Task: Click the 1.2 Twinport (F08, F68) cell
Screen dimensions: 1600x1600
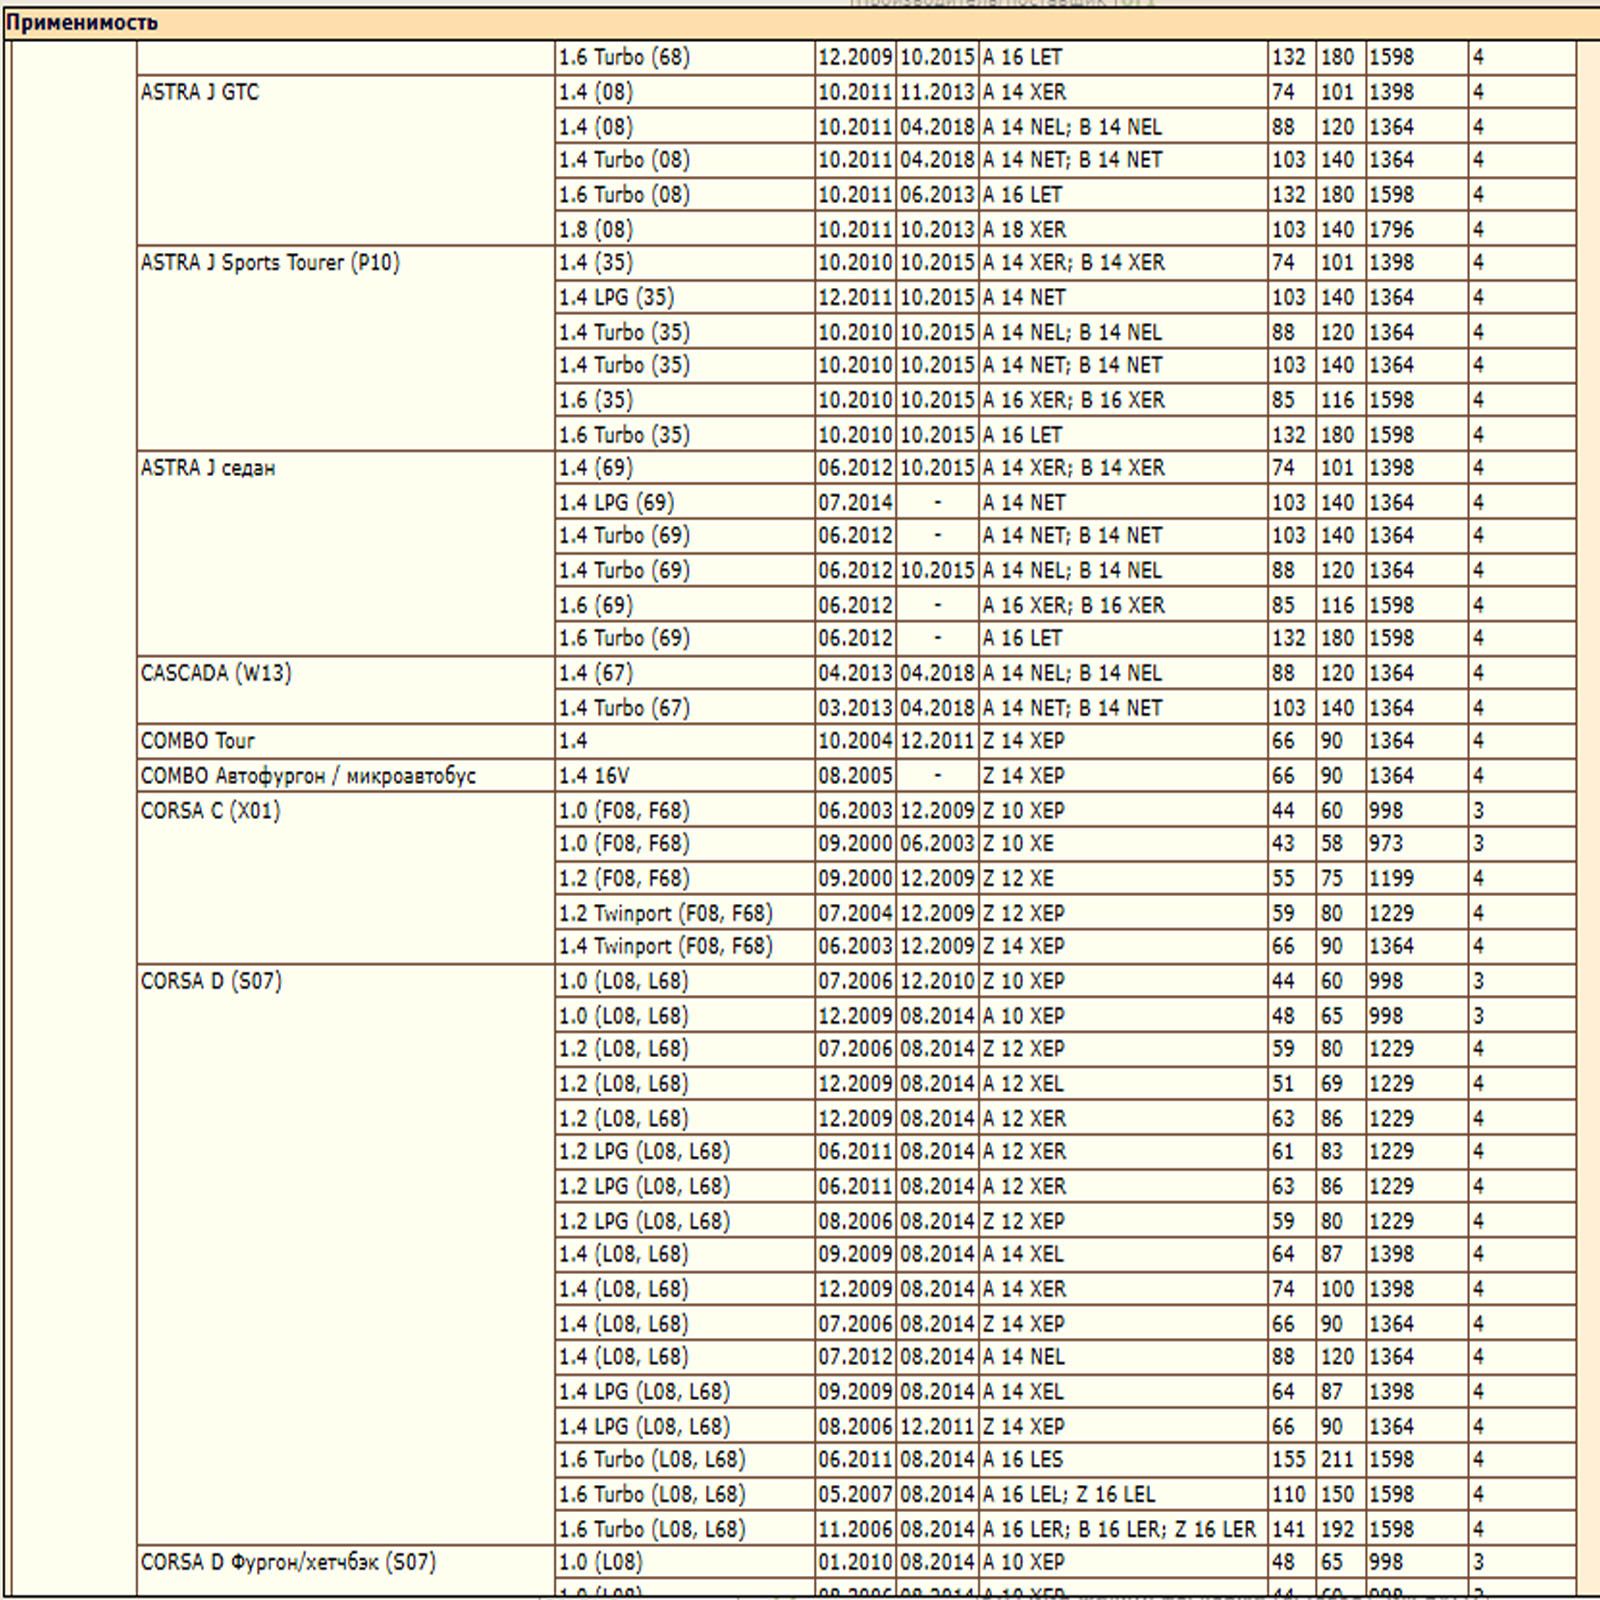Action: (x=660, y=912)
